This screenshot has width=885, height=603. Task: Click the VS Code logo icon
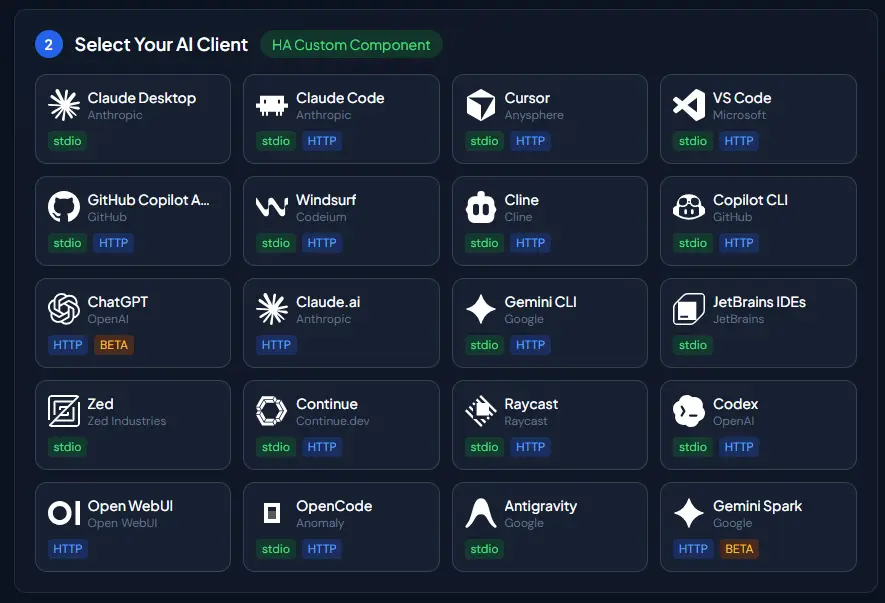point(689,105)
